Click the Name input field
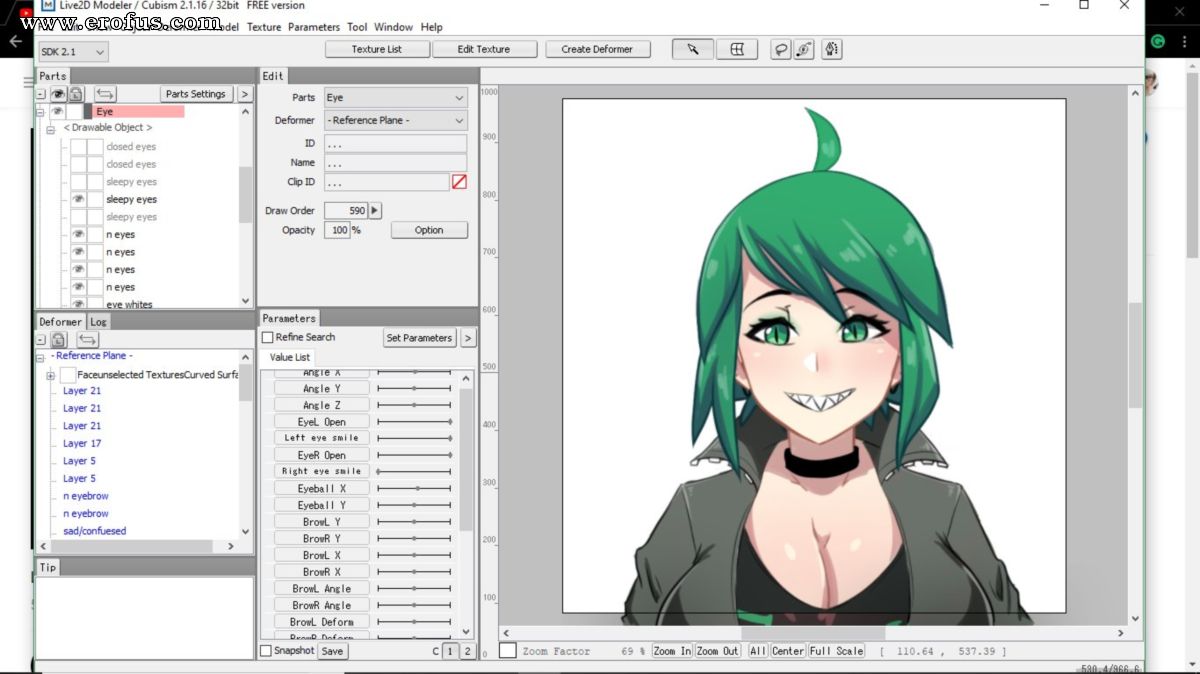 (x=395, y=163)
